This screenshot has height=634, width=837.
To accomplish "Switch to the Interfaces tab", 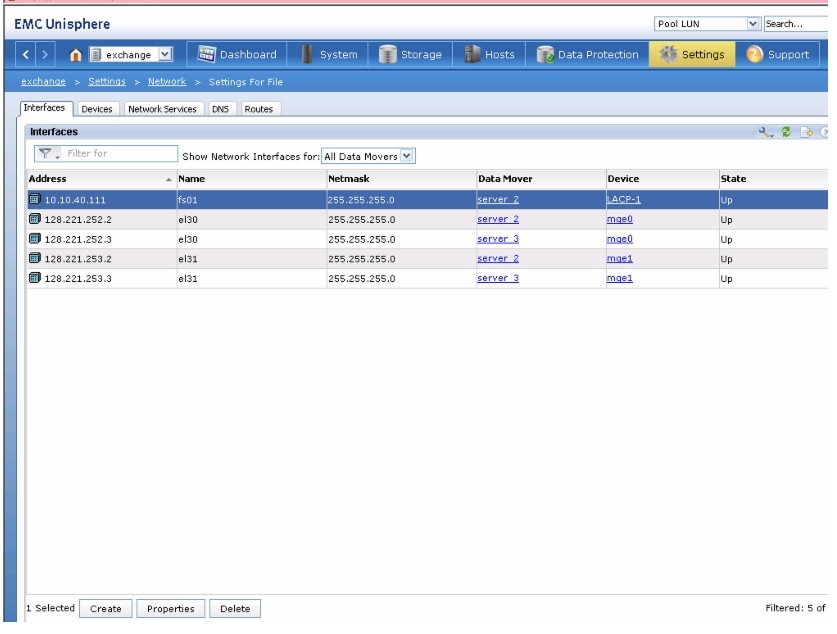I will 46,108.
